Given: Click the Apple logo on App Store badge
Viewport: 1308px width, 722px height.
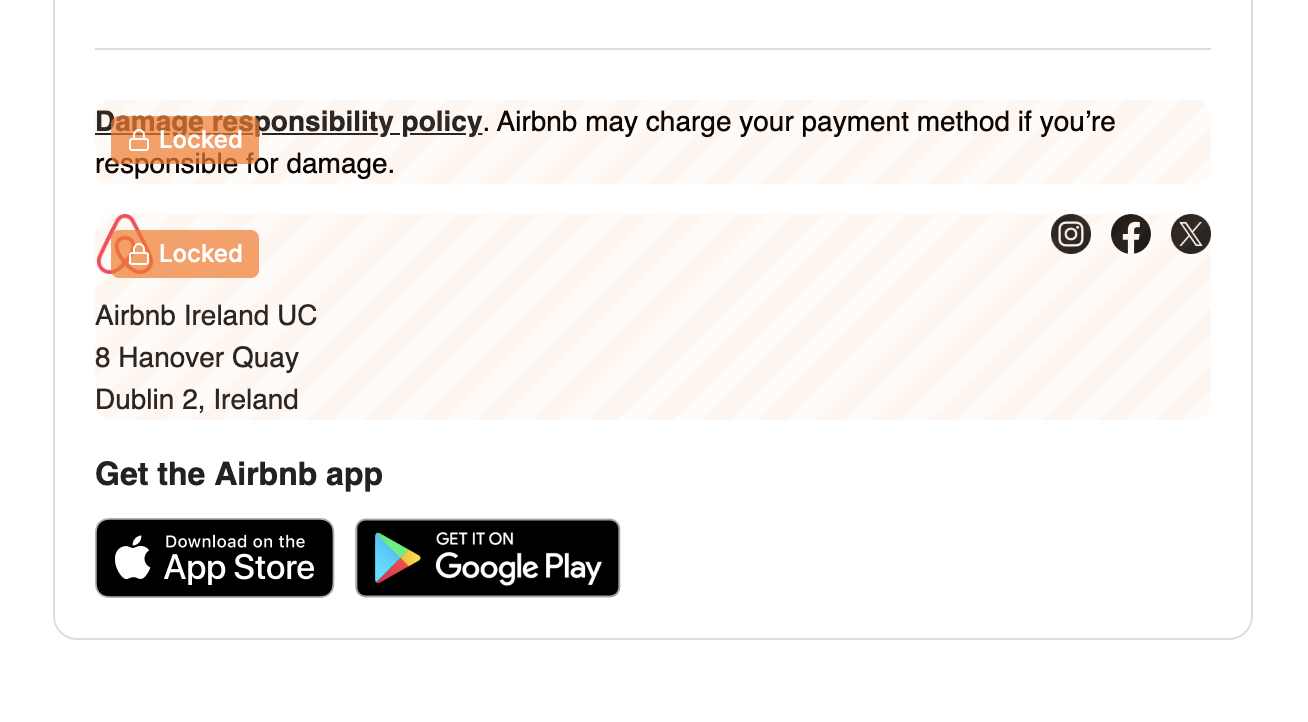Looking at the screenshot, I should (x=133, y=558).
